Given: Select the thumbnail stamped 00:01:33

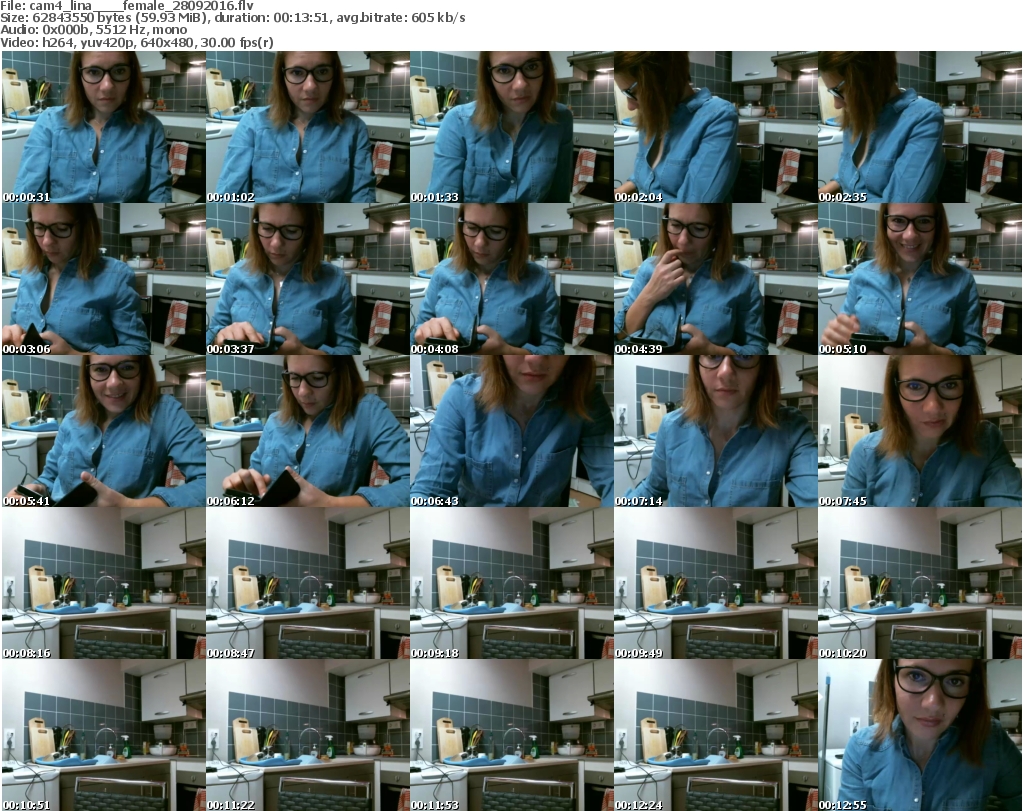Looking at the screenshot, I should 512,127.
